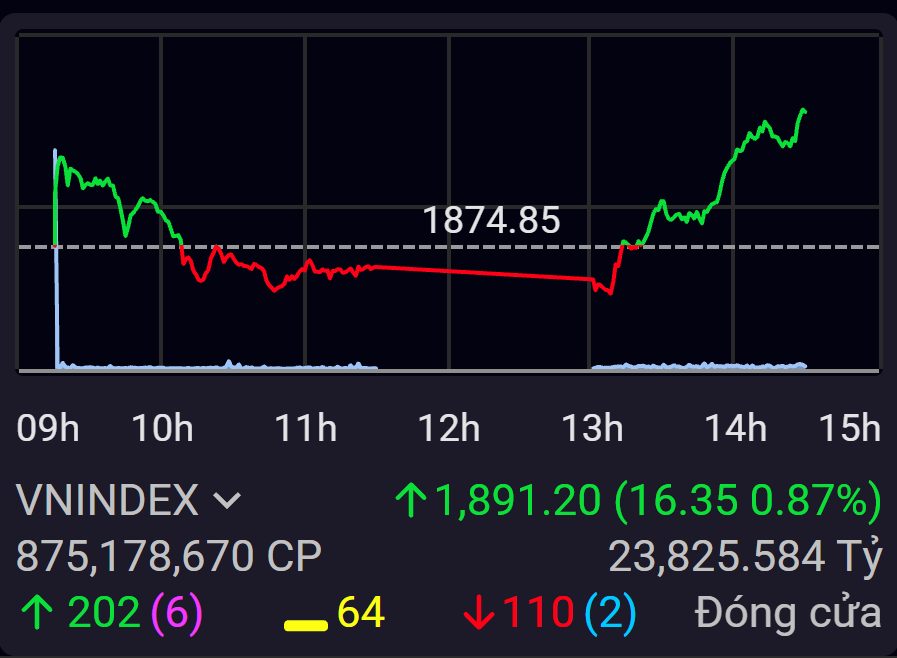The image size is (897, 658).
Task: Click the yellow unchanged dash icon
Action: click(306, 625)
